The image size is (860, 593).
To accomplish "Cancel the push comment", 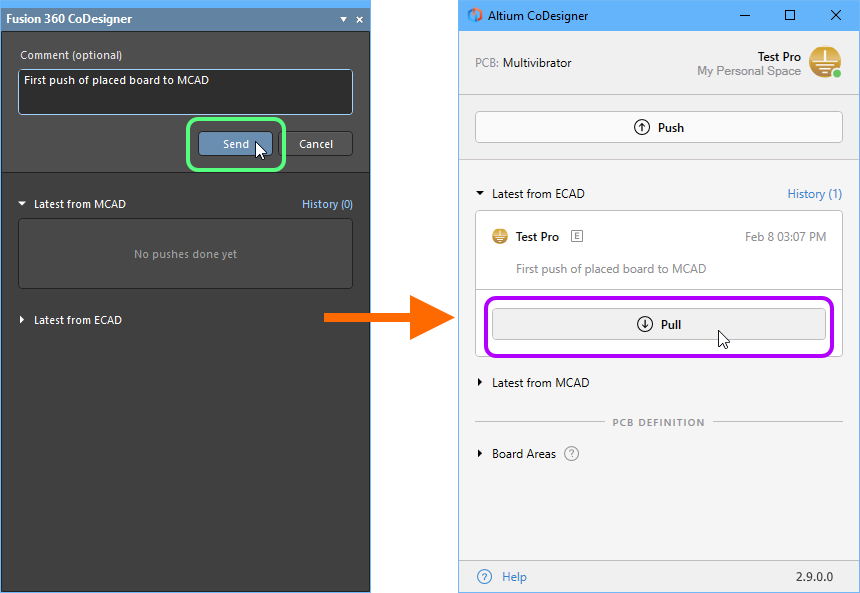I will (x=316, y=144).
